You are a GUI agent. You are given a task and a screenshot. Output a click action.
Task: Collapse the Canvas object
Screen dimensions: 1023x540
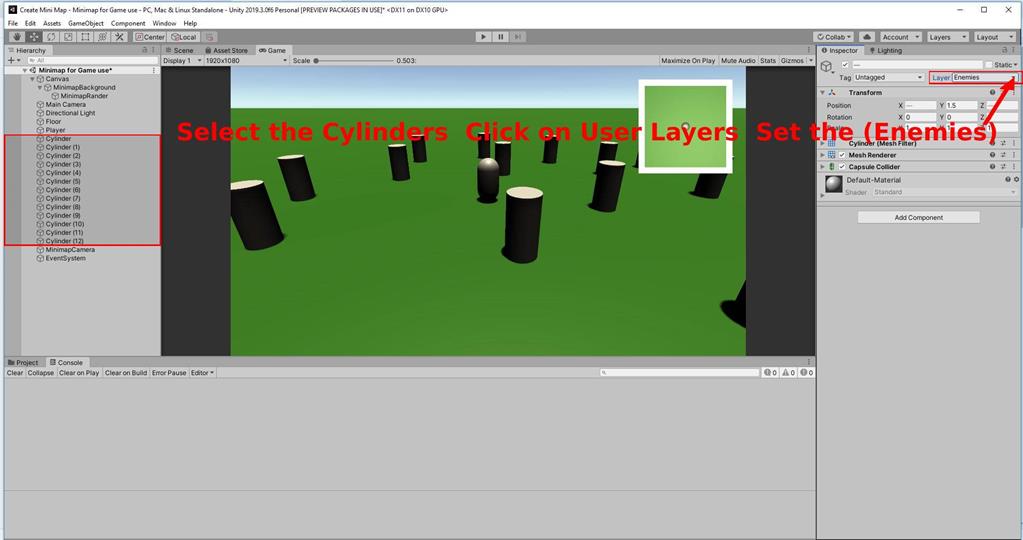pos(33,79)
